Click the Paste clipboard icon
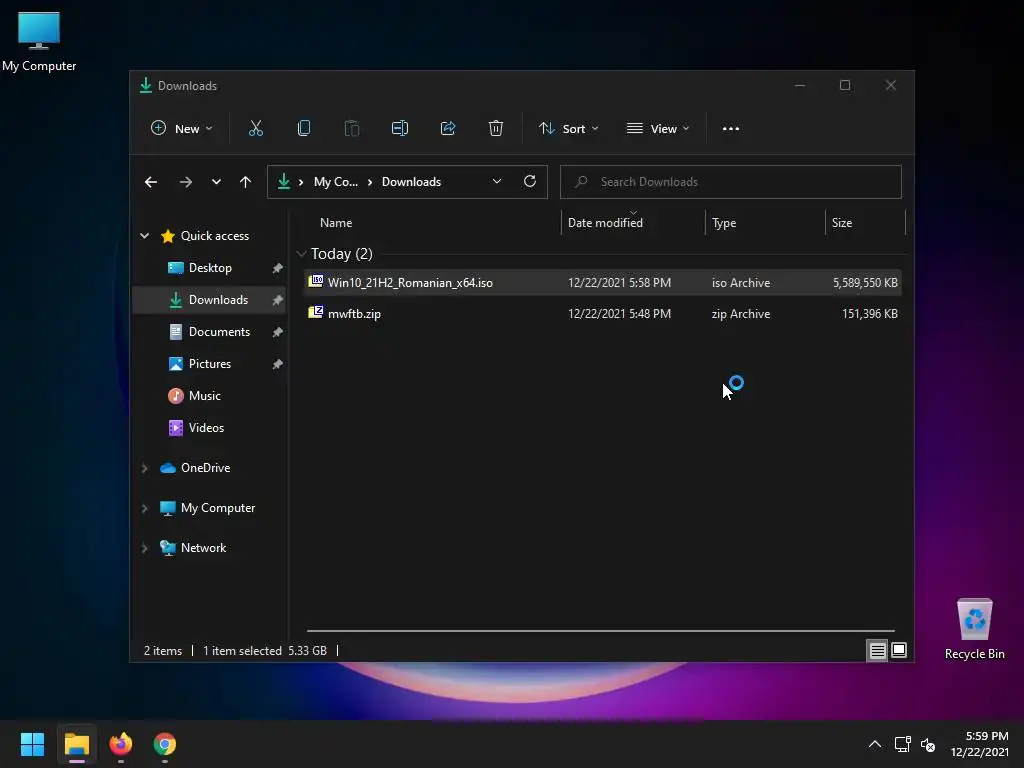Screen dimensions: 1024x768 click(x=351, y=129)
